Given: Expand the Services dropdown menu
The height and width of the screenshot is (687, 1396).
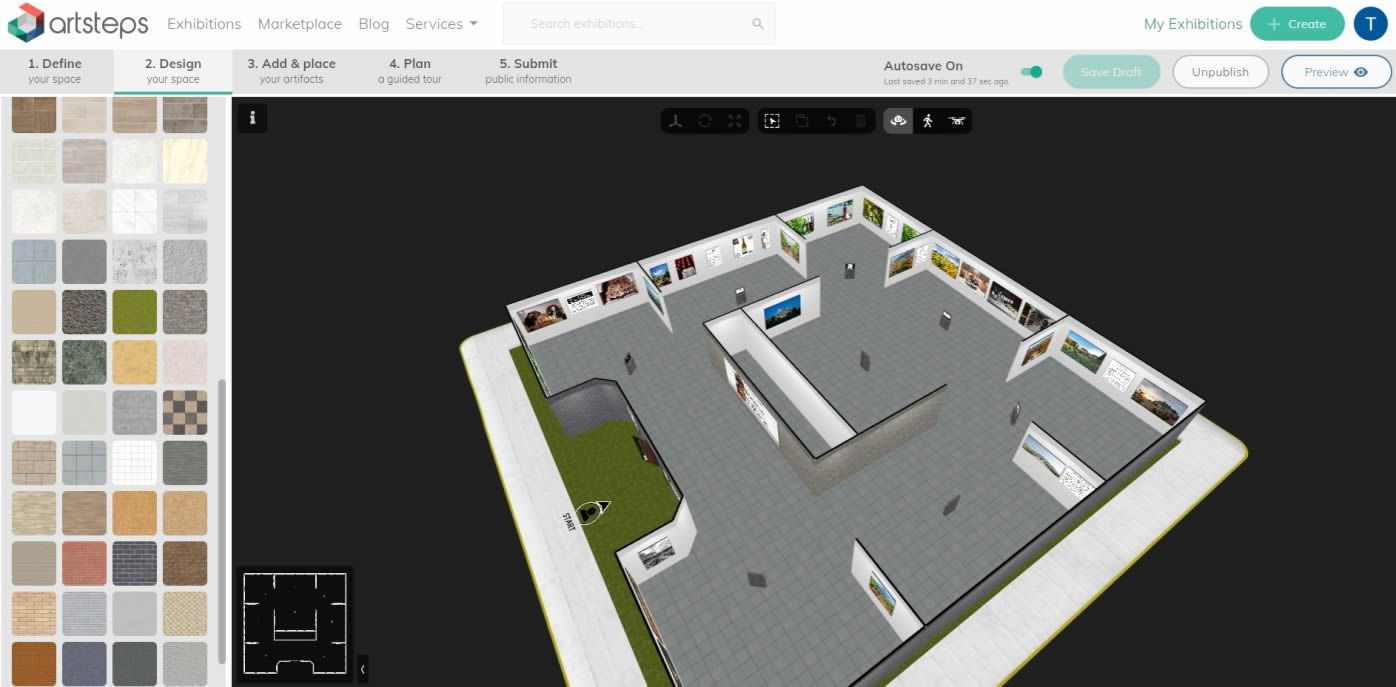Looking at the screenshot, I should (441, 24).
